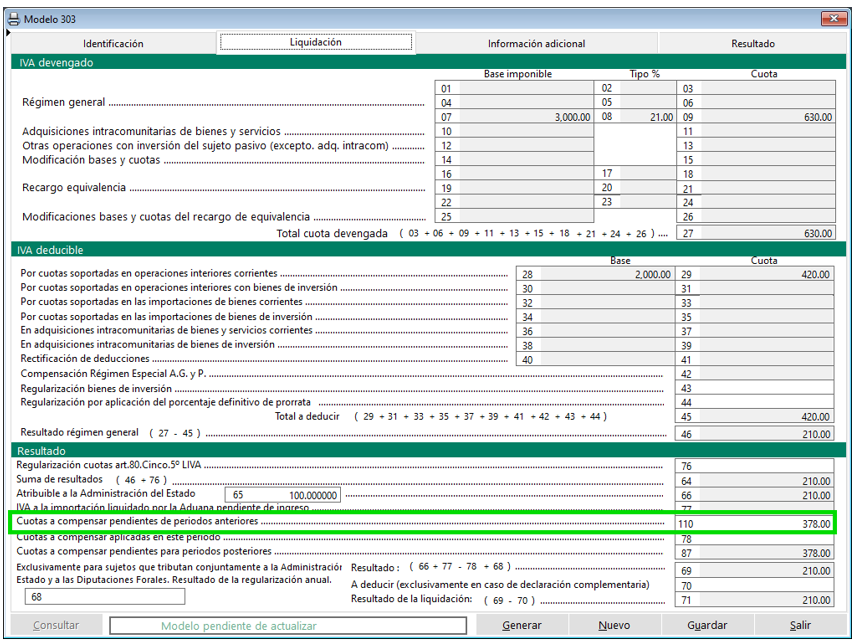Click cuota field 06
The width and height of the screenshot is (856, 644).
756,103
